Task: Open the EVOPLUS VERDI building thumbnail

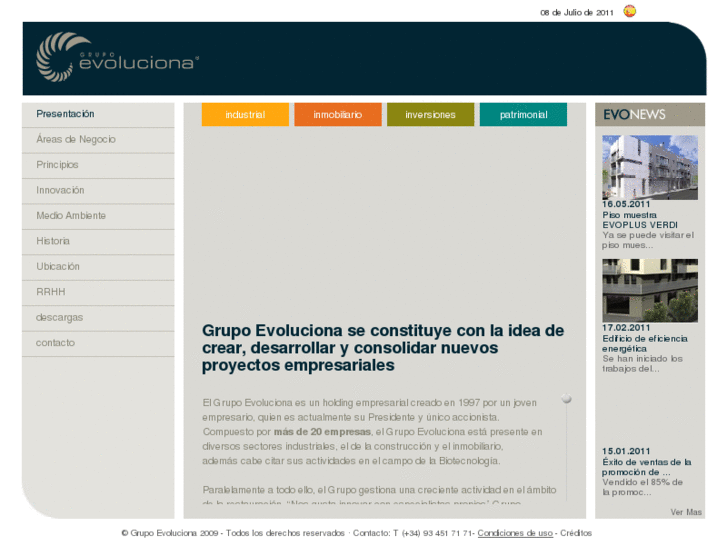Action: (649, 166)
